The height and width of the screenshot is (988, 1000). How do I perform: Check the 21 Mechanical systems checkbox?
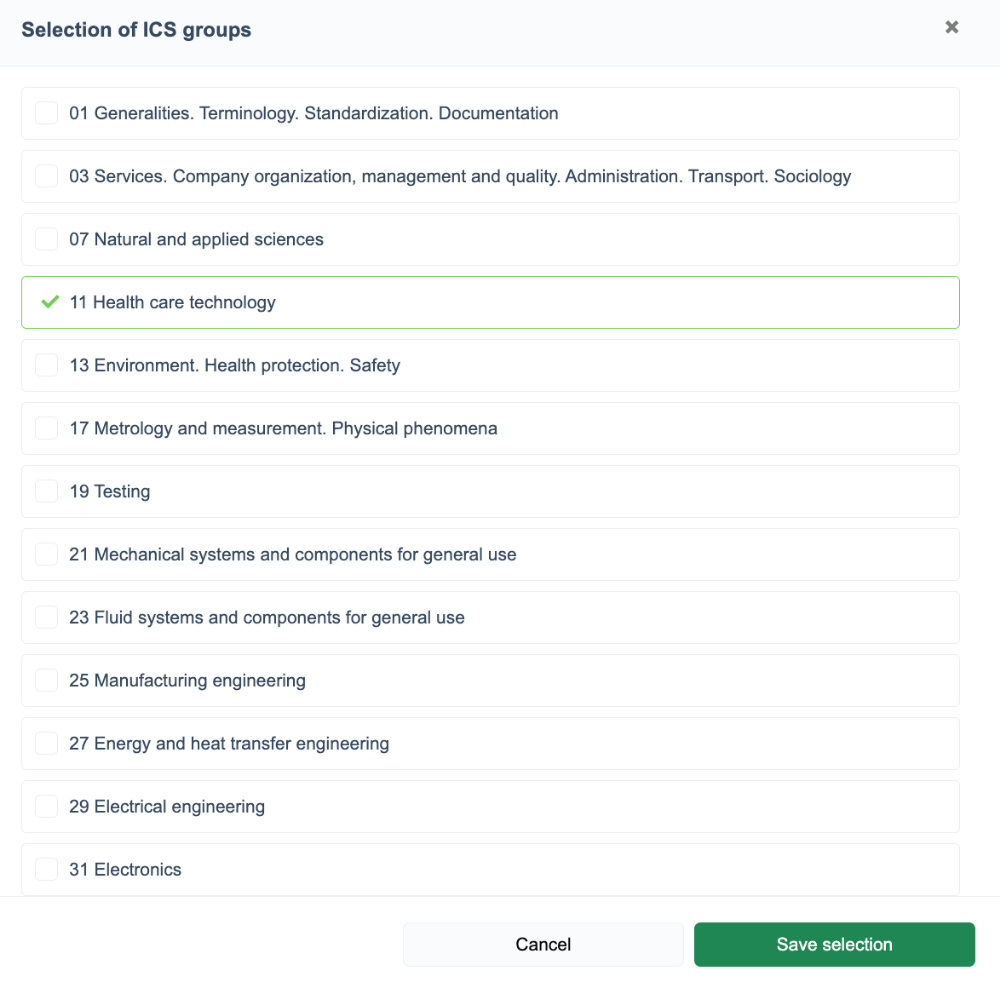(x=47, y=554)
